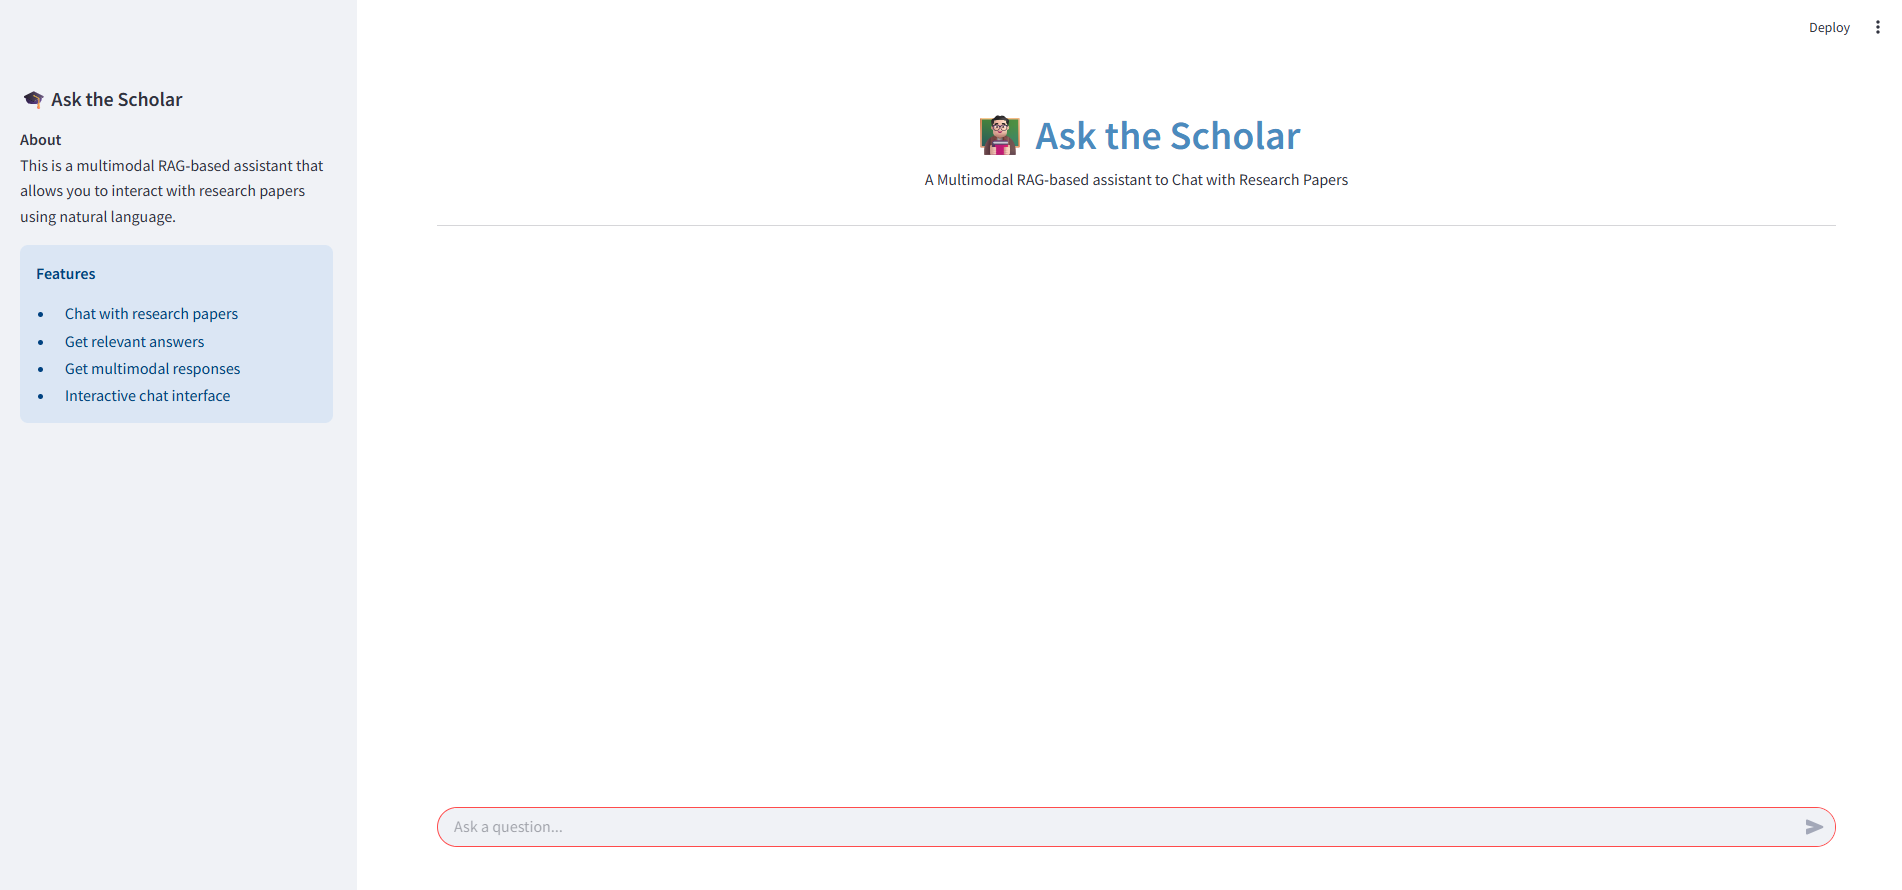This screenshot has width=1902, height=890.
Task: Click the Get multimodal responses list entry
Action: (152, 368)
